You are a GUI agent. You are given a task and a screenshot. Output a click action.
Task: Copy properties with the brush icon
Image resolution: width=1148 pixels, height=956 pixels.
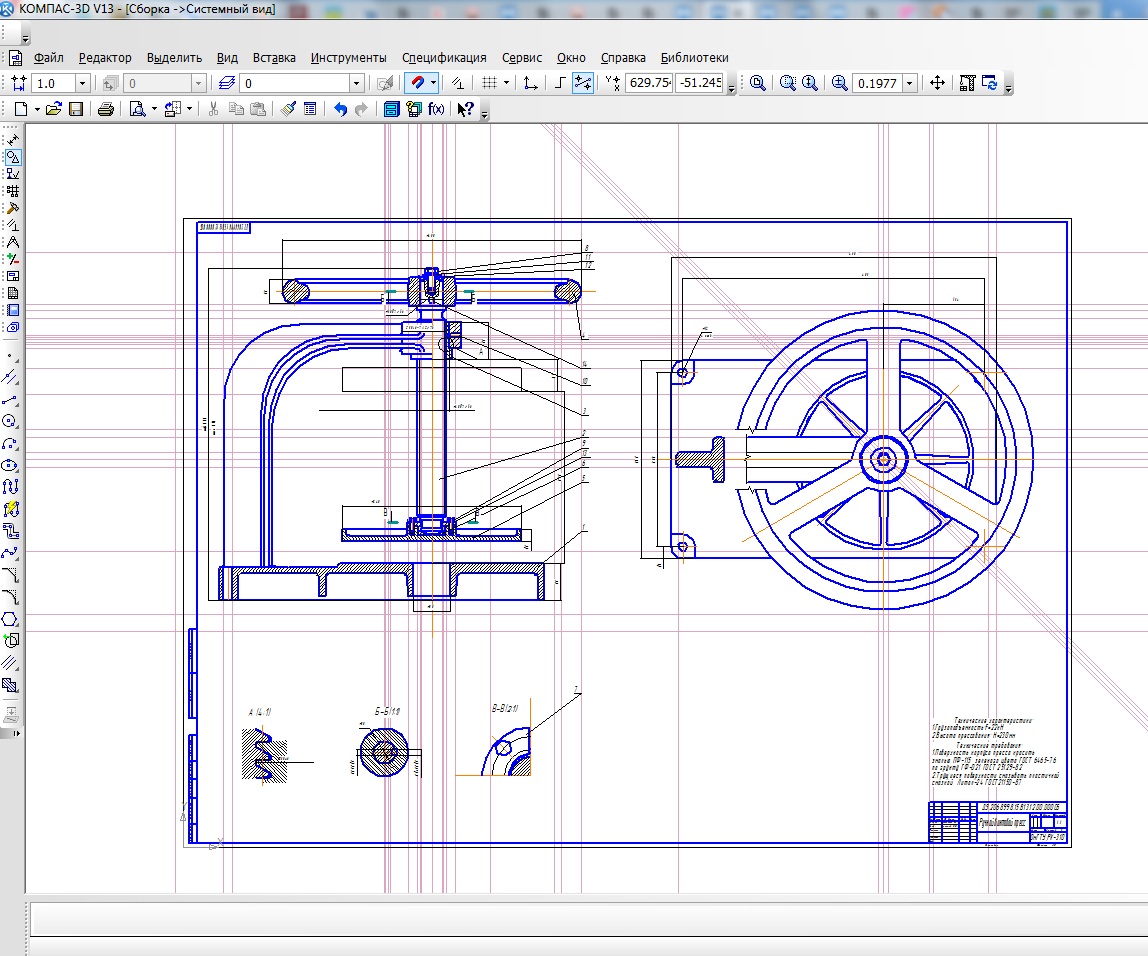tap(288, 109)
